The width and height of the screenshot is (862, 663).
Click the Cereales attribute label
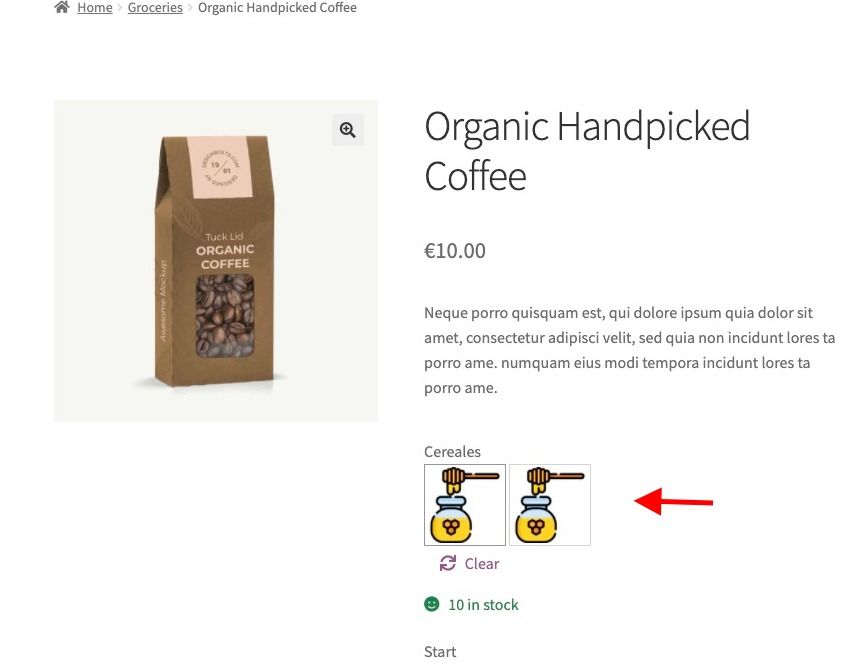(452, 452)
